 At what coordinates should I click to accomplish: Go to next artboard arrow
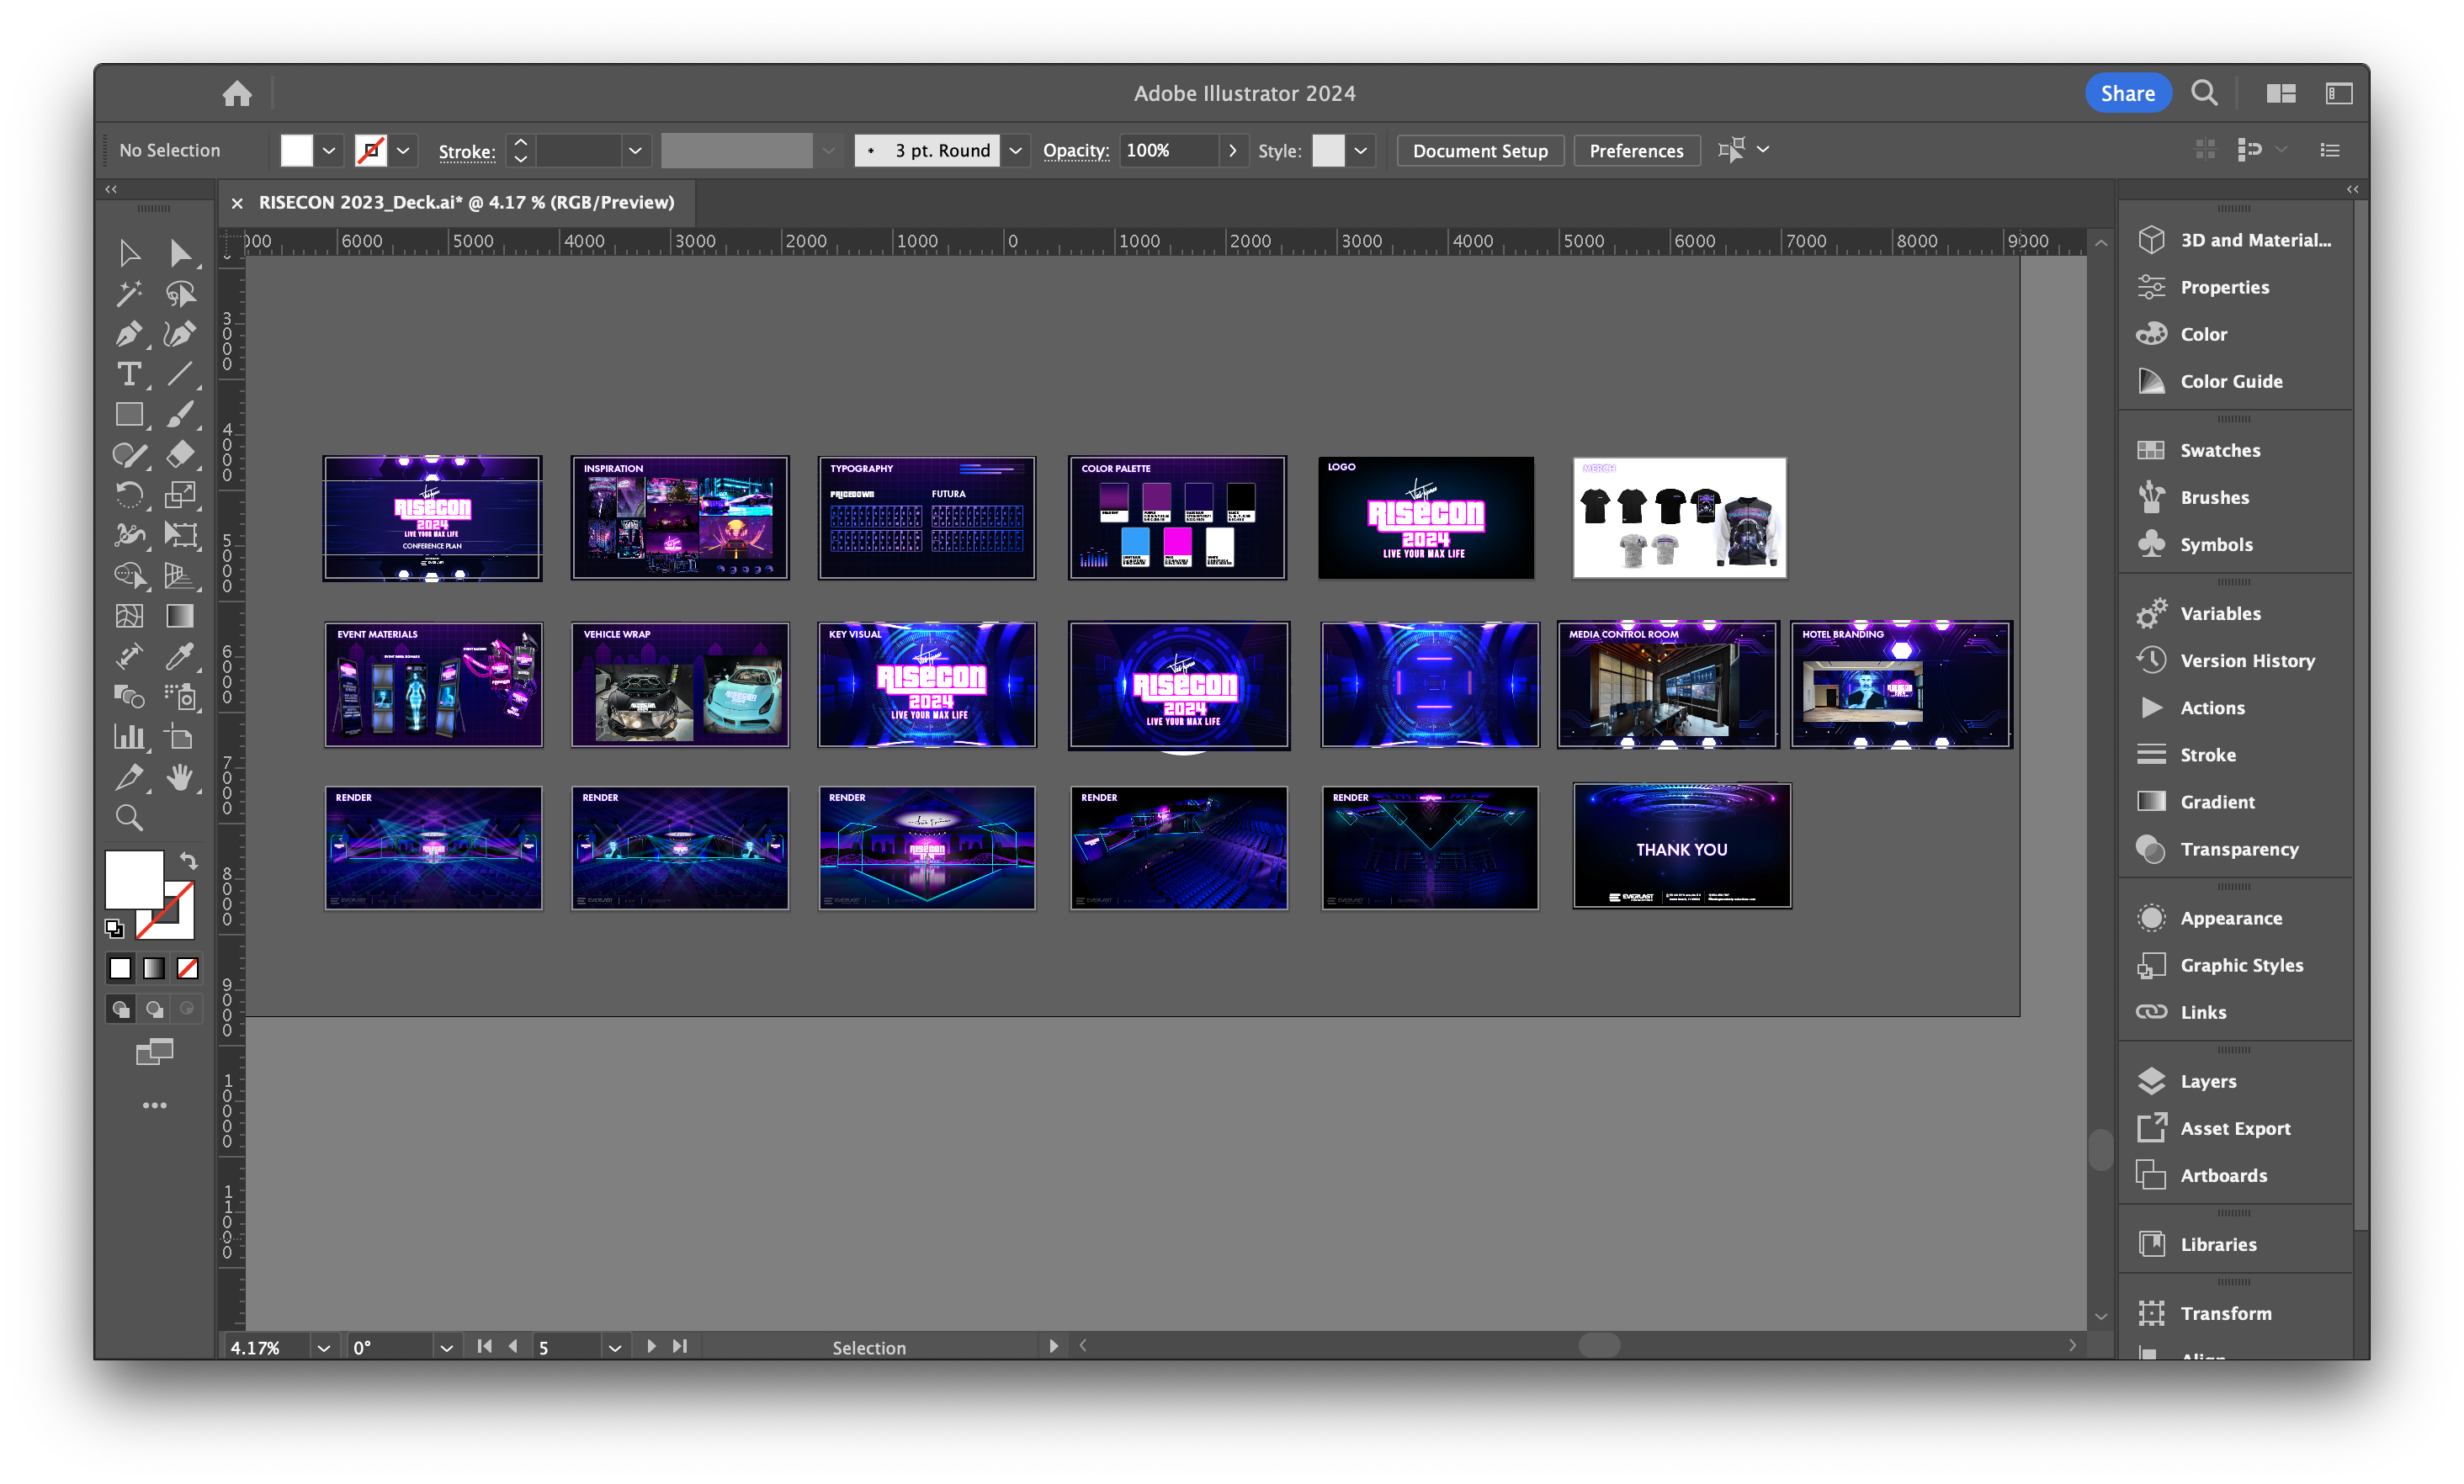(651, 1346)
